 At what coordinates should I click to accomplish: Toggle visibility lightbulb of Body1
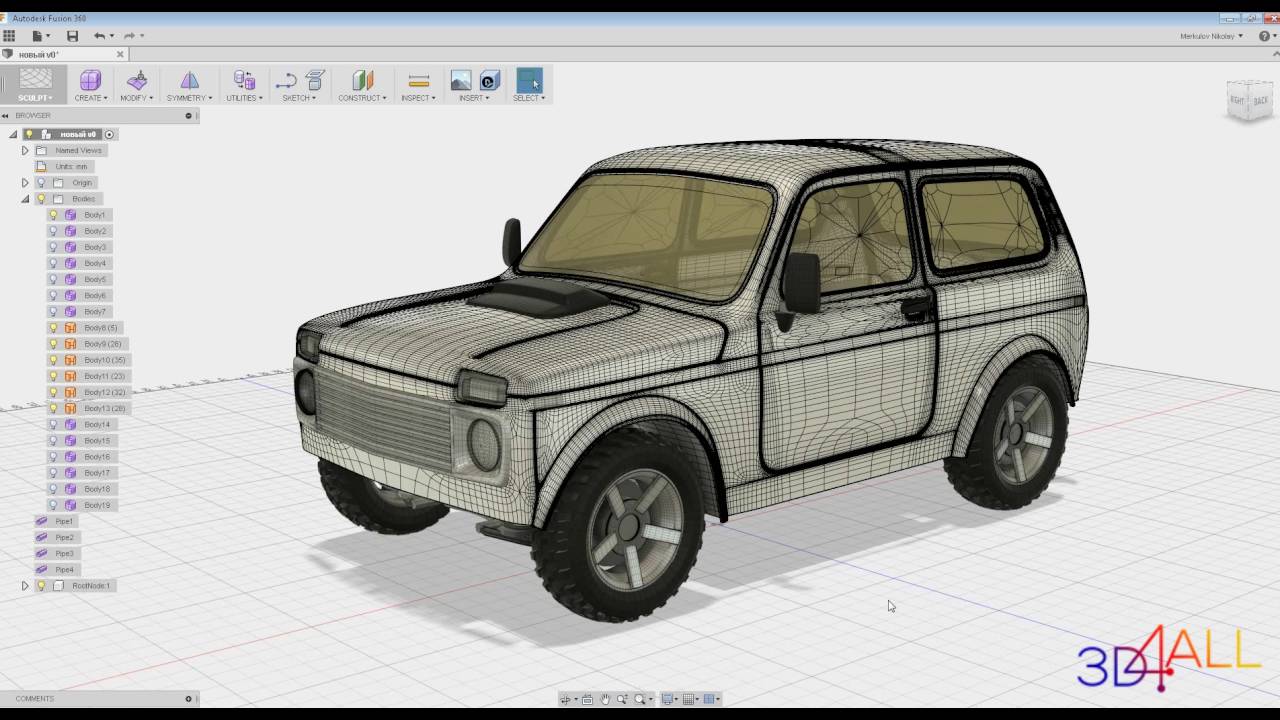(x=54, y=215)
